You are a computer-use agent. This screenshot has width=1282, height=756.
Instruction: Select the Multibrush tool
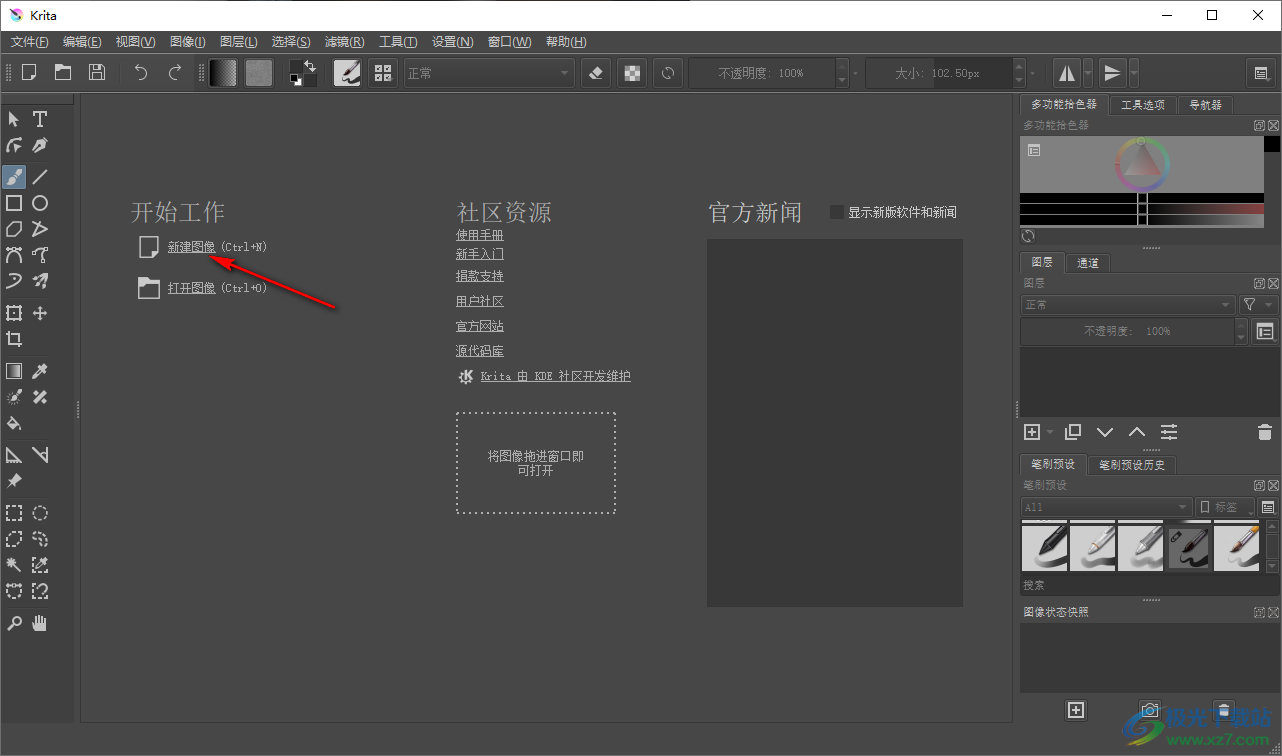tap(40, 281)
